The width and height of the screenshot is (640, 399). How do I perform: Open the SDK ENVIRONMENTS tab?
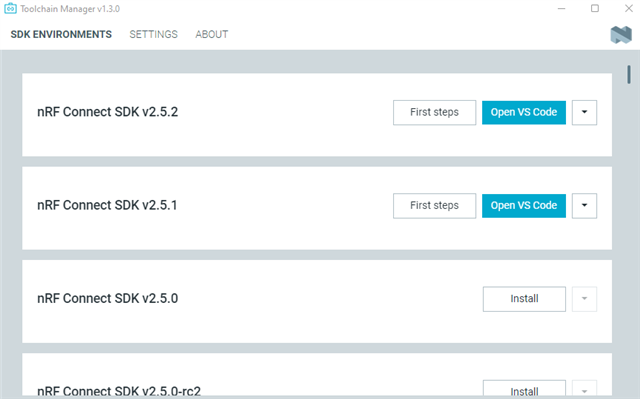pyautogui.click(x=61, y=34)
